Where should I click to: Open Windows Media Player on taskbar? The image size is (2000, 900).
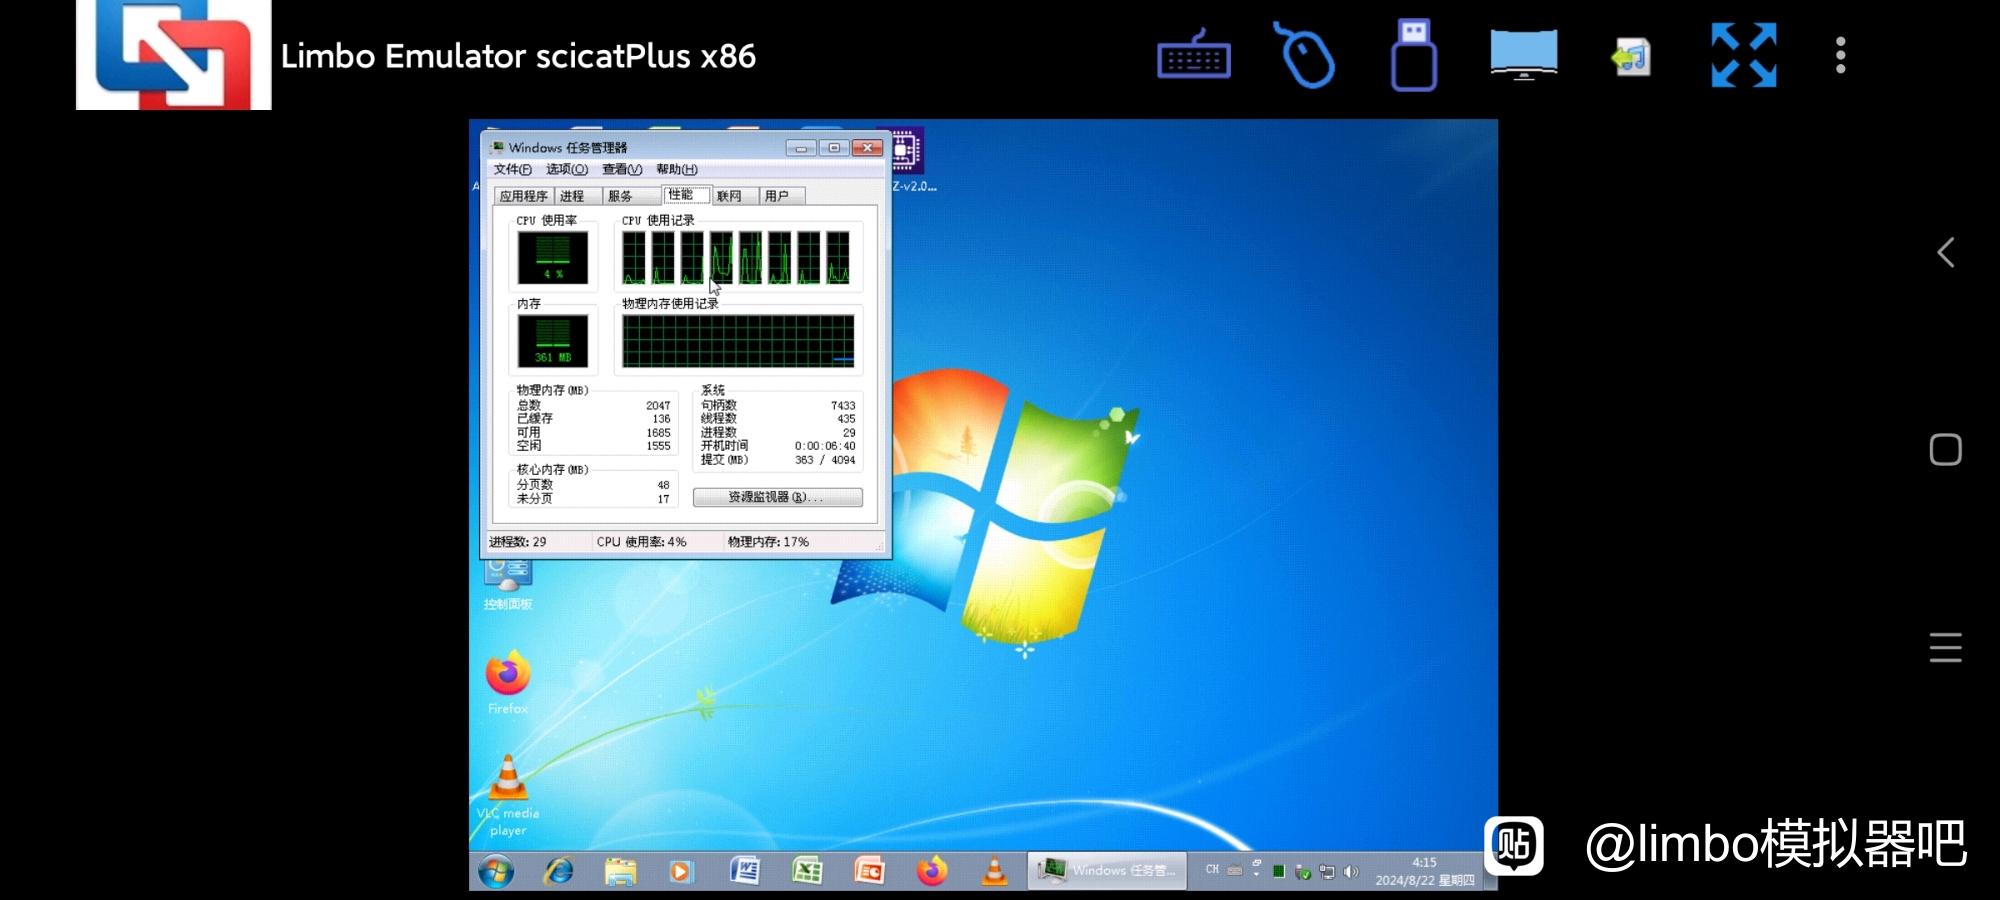(681, 871)
